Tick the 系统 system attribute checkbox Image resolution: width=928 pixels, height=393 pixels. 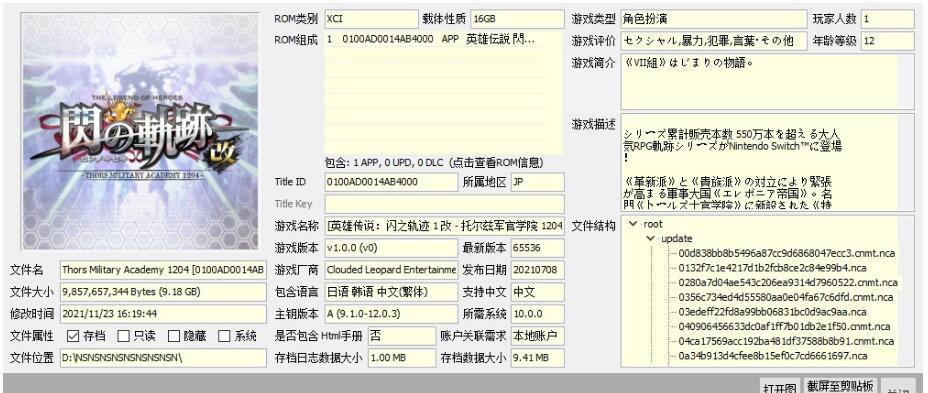pyautogui.click(x=224, y=336)
